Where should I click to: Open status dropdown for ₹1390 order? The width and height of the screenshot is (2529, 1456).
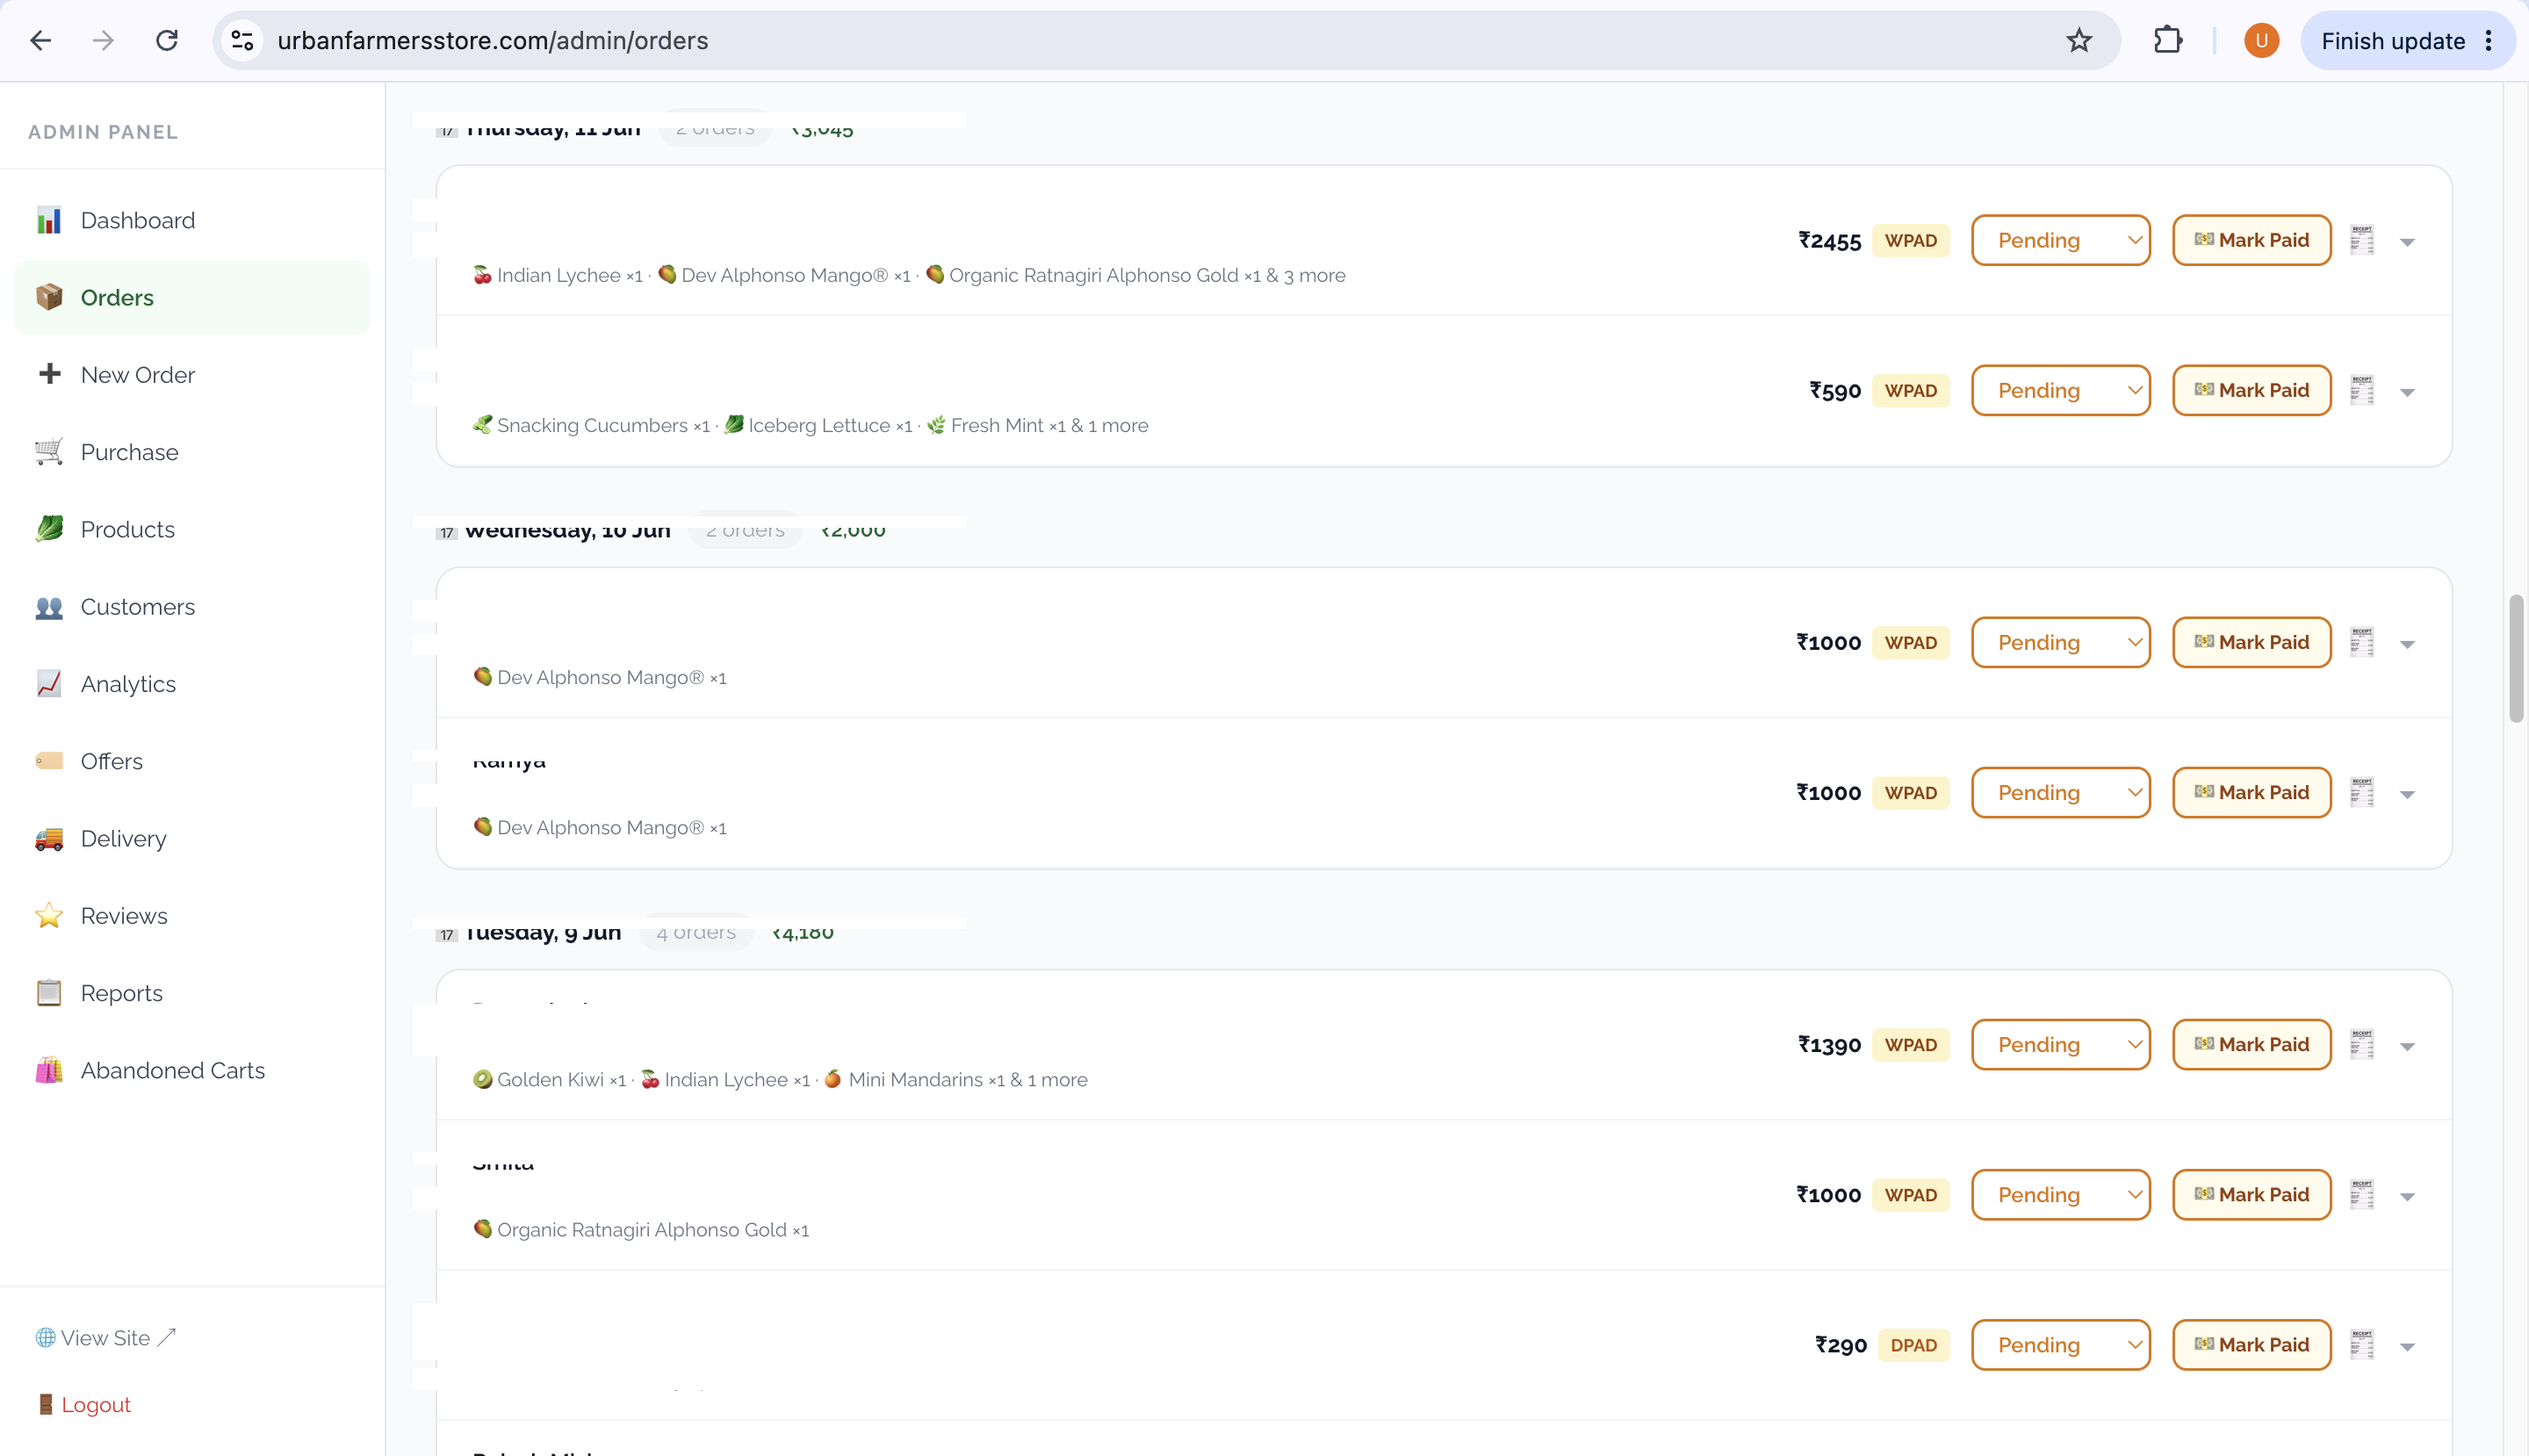click(x=2061, y=1044)
